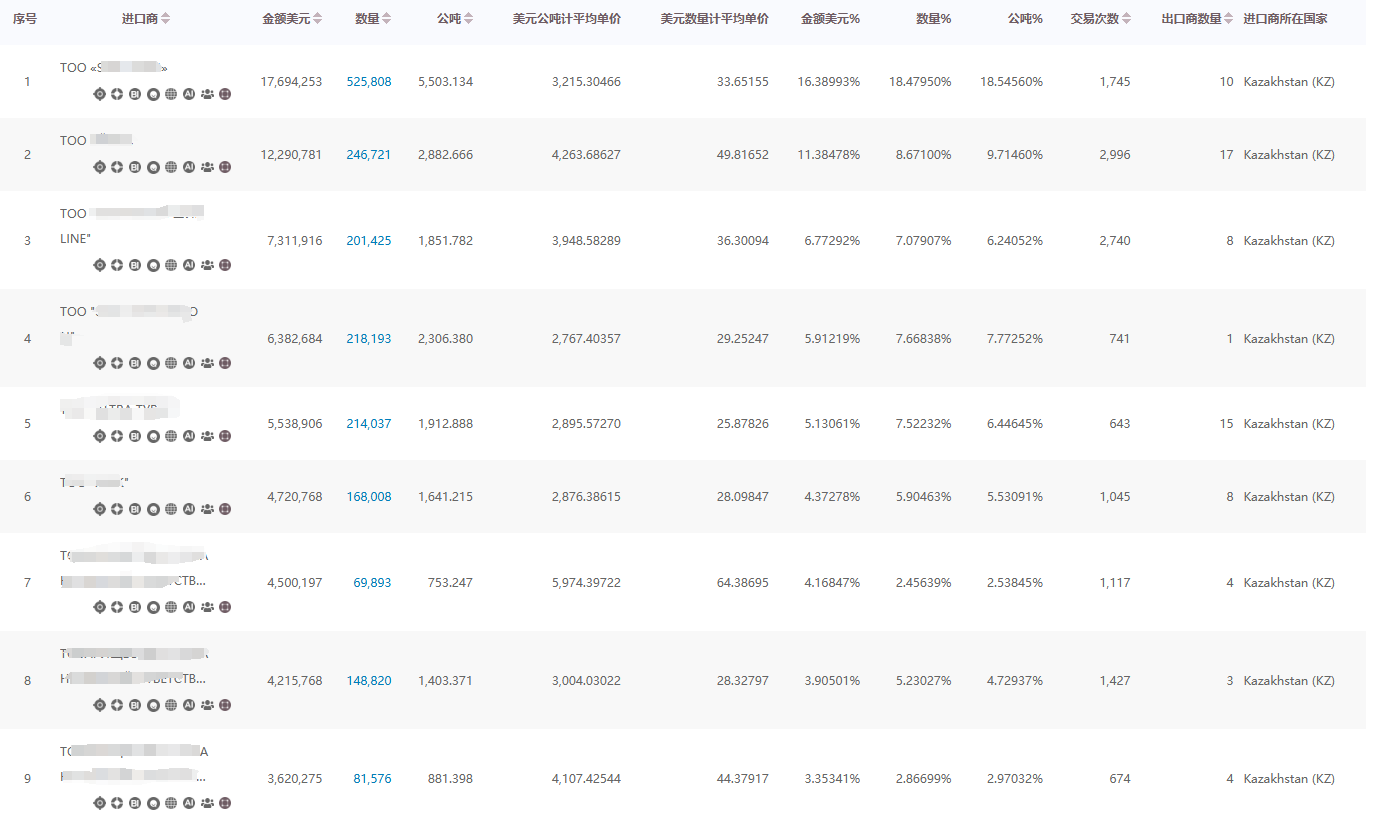This screenshot has width=1386, height=827.
Task: Click the people group icon in row 4
Action: [207, 363]
